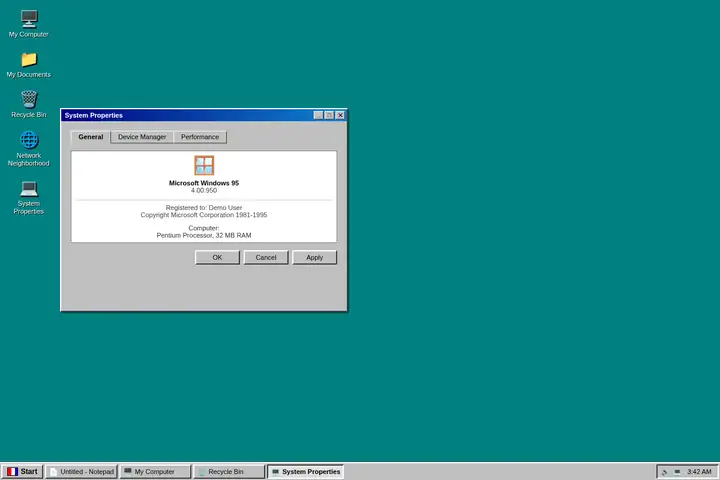
Task: Click the version number 4.00.950
Action: click(x=204, y=190)
